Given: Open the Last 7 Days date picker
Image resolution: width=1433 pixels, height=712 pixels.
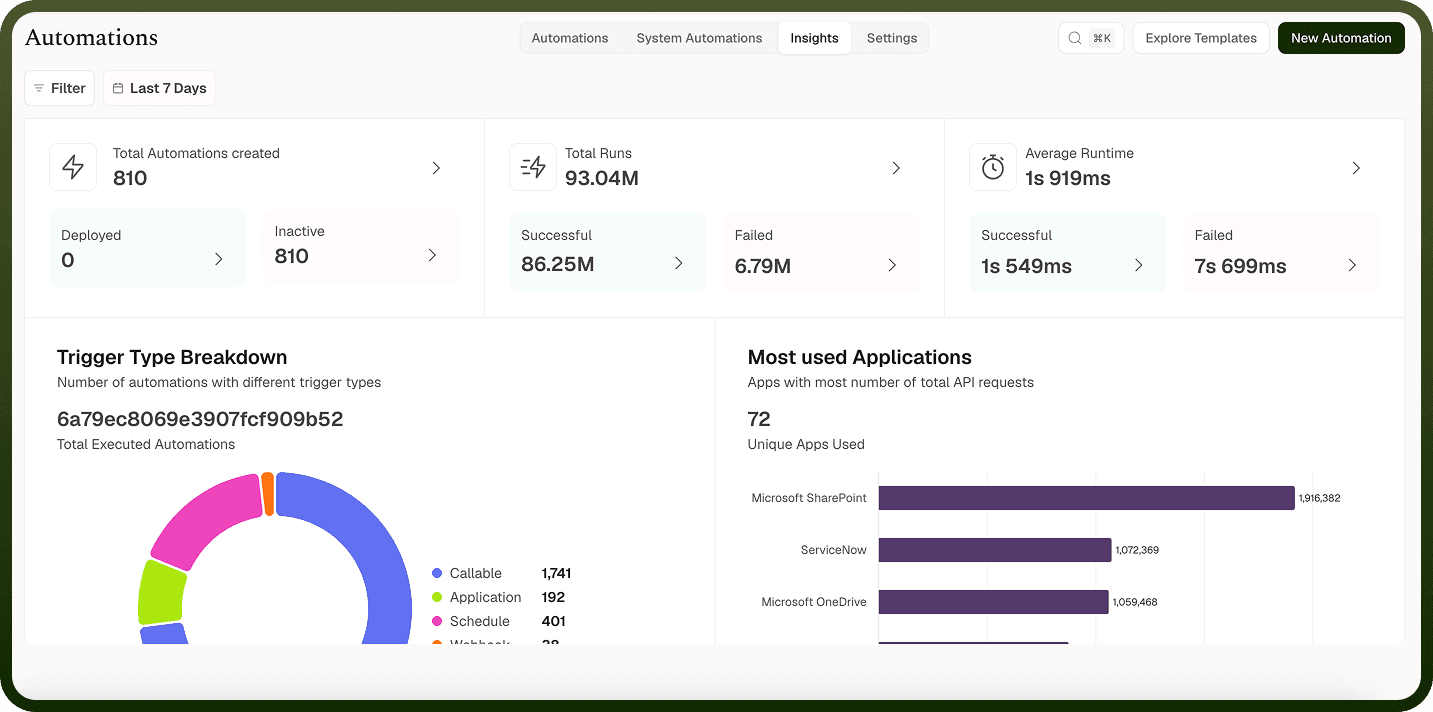Looking at the screenshot, I should point(159,88).
